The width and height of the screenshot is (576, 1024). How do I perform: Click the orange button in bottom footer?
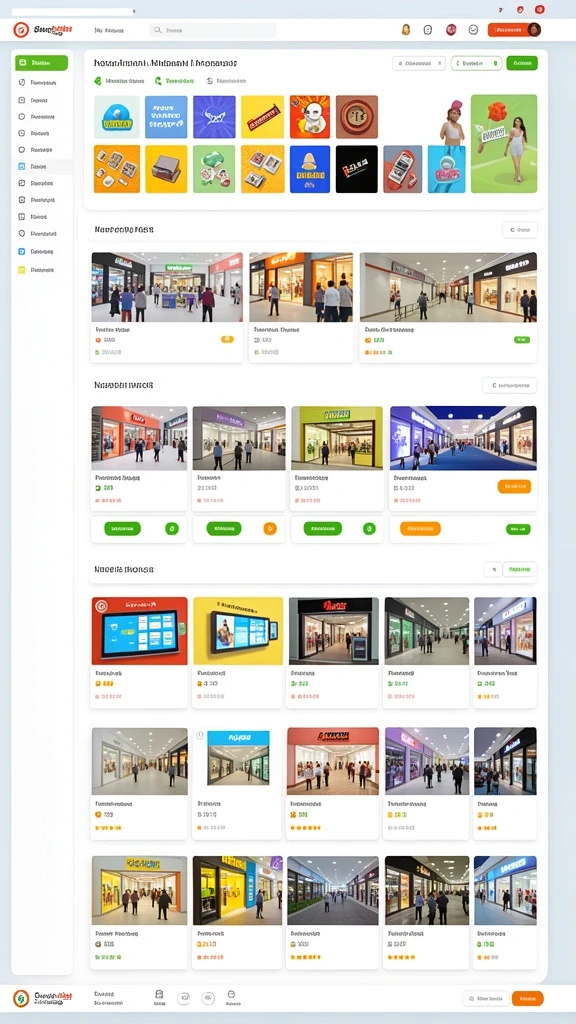tap(527, 998)
